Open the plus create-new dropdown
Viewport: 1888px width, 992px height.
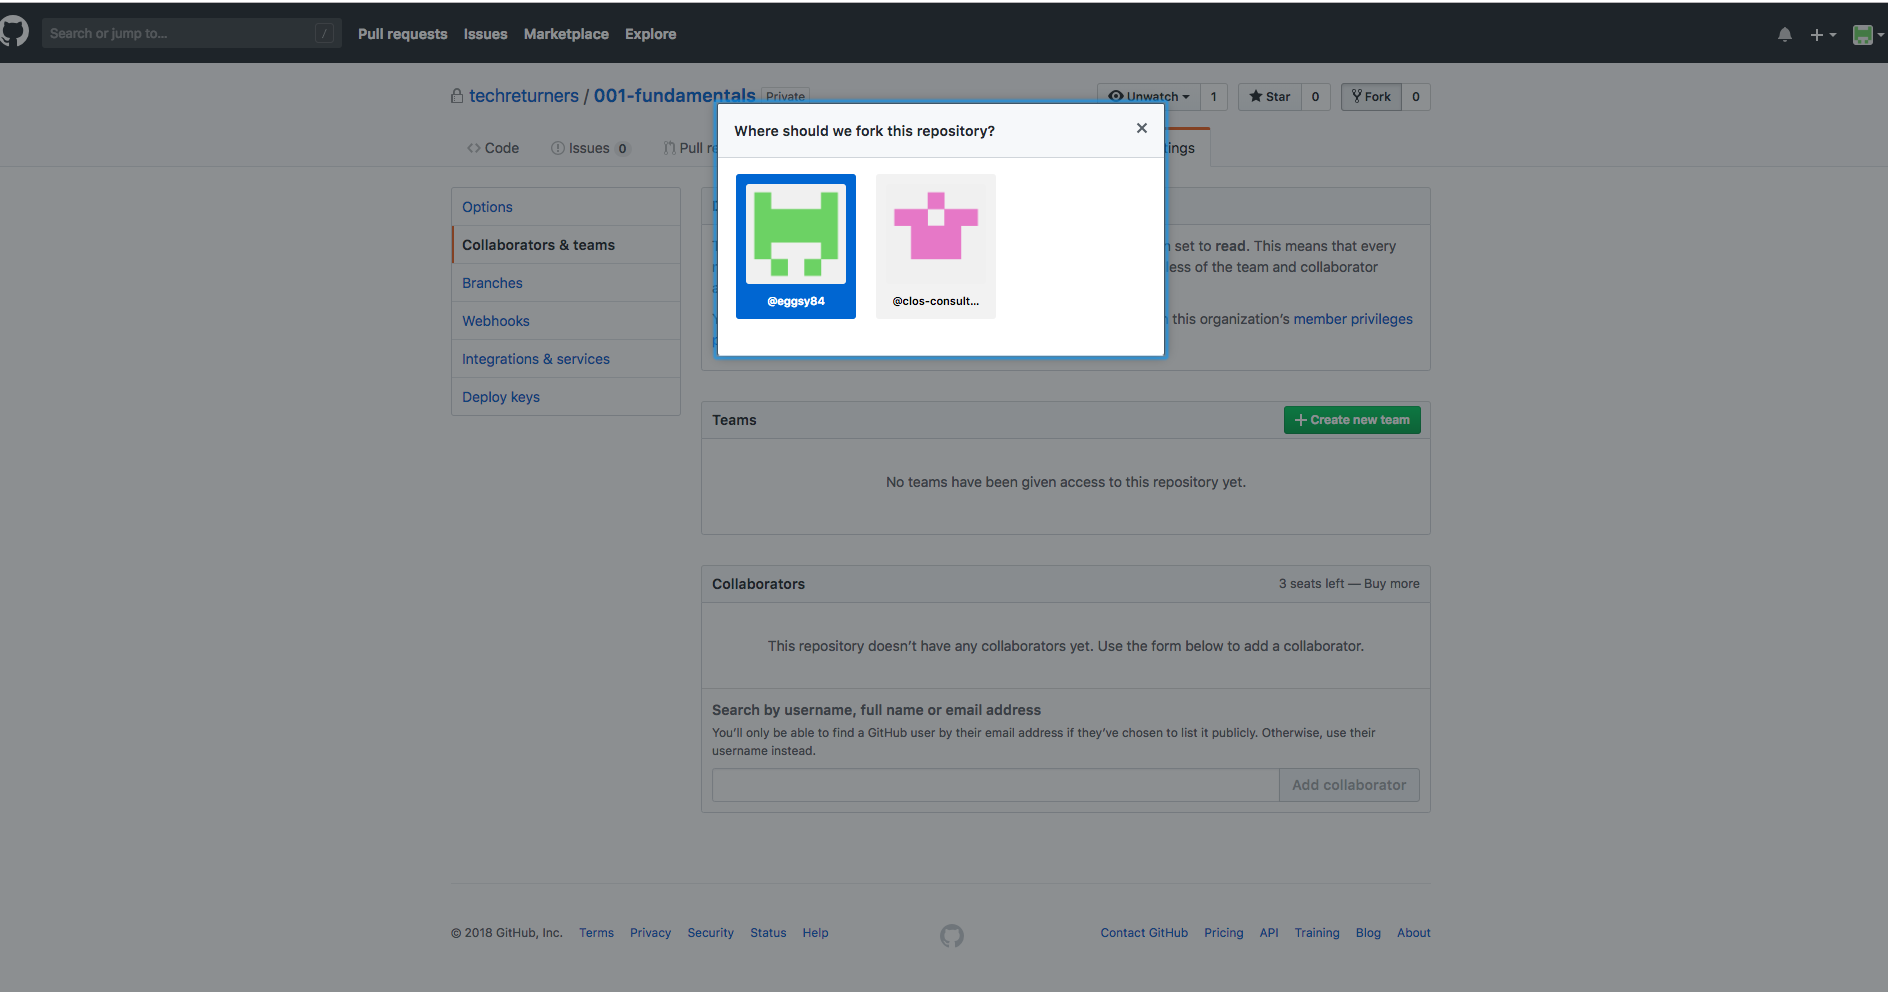coord(1823,35)
